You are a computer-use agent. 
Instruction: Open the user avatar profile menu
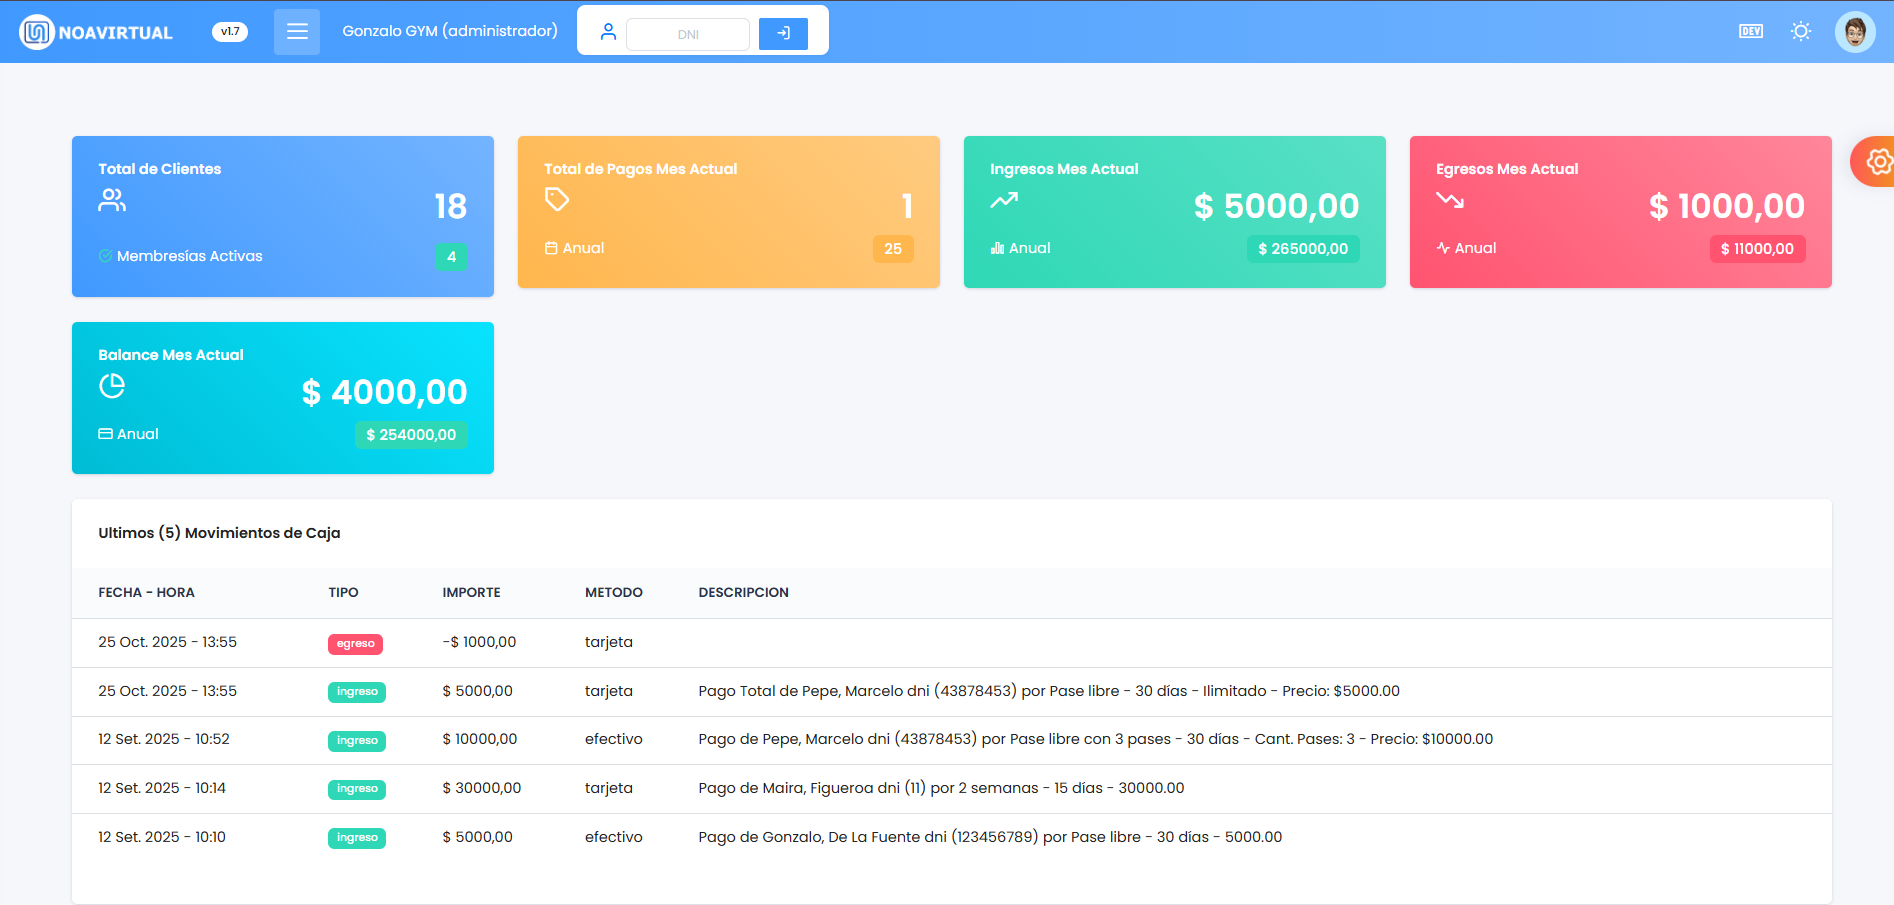coord(1855,32)
